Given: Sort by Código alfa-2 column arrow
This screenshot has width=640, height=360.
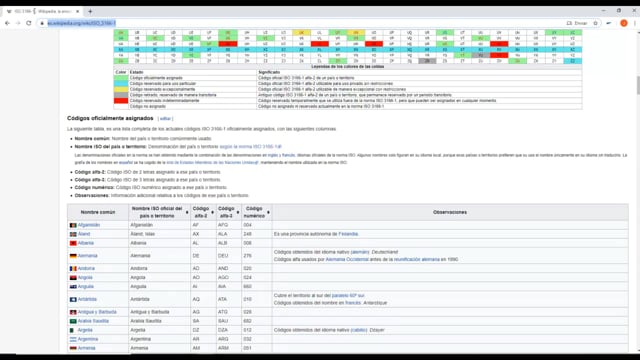Looking at the screenshot, I should coord(212,212).
